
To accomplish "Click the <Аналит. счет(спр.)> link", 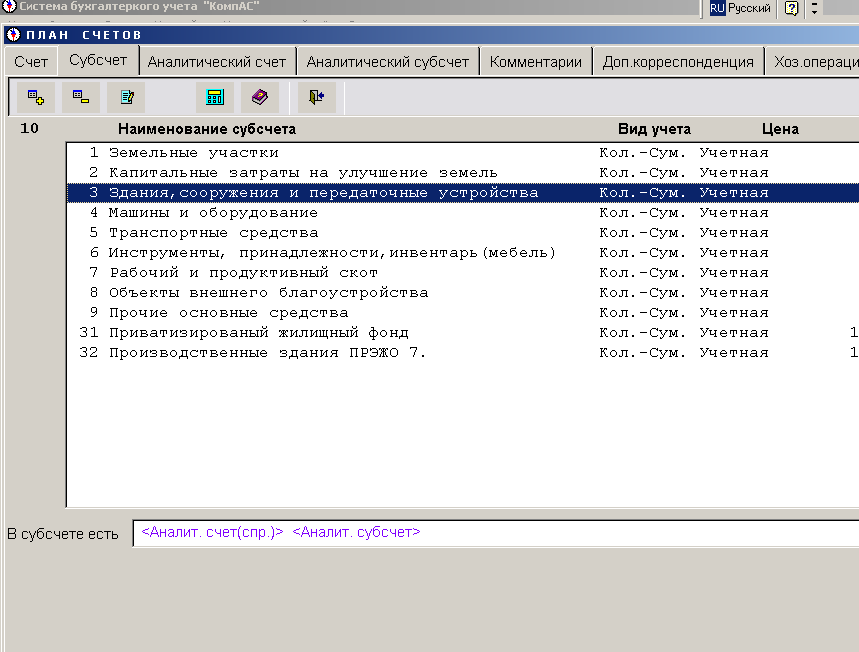I will pos(212,533).
